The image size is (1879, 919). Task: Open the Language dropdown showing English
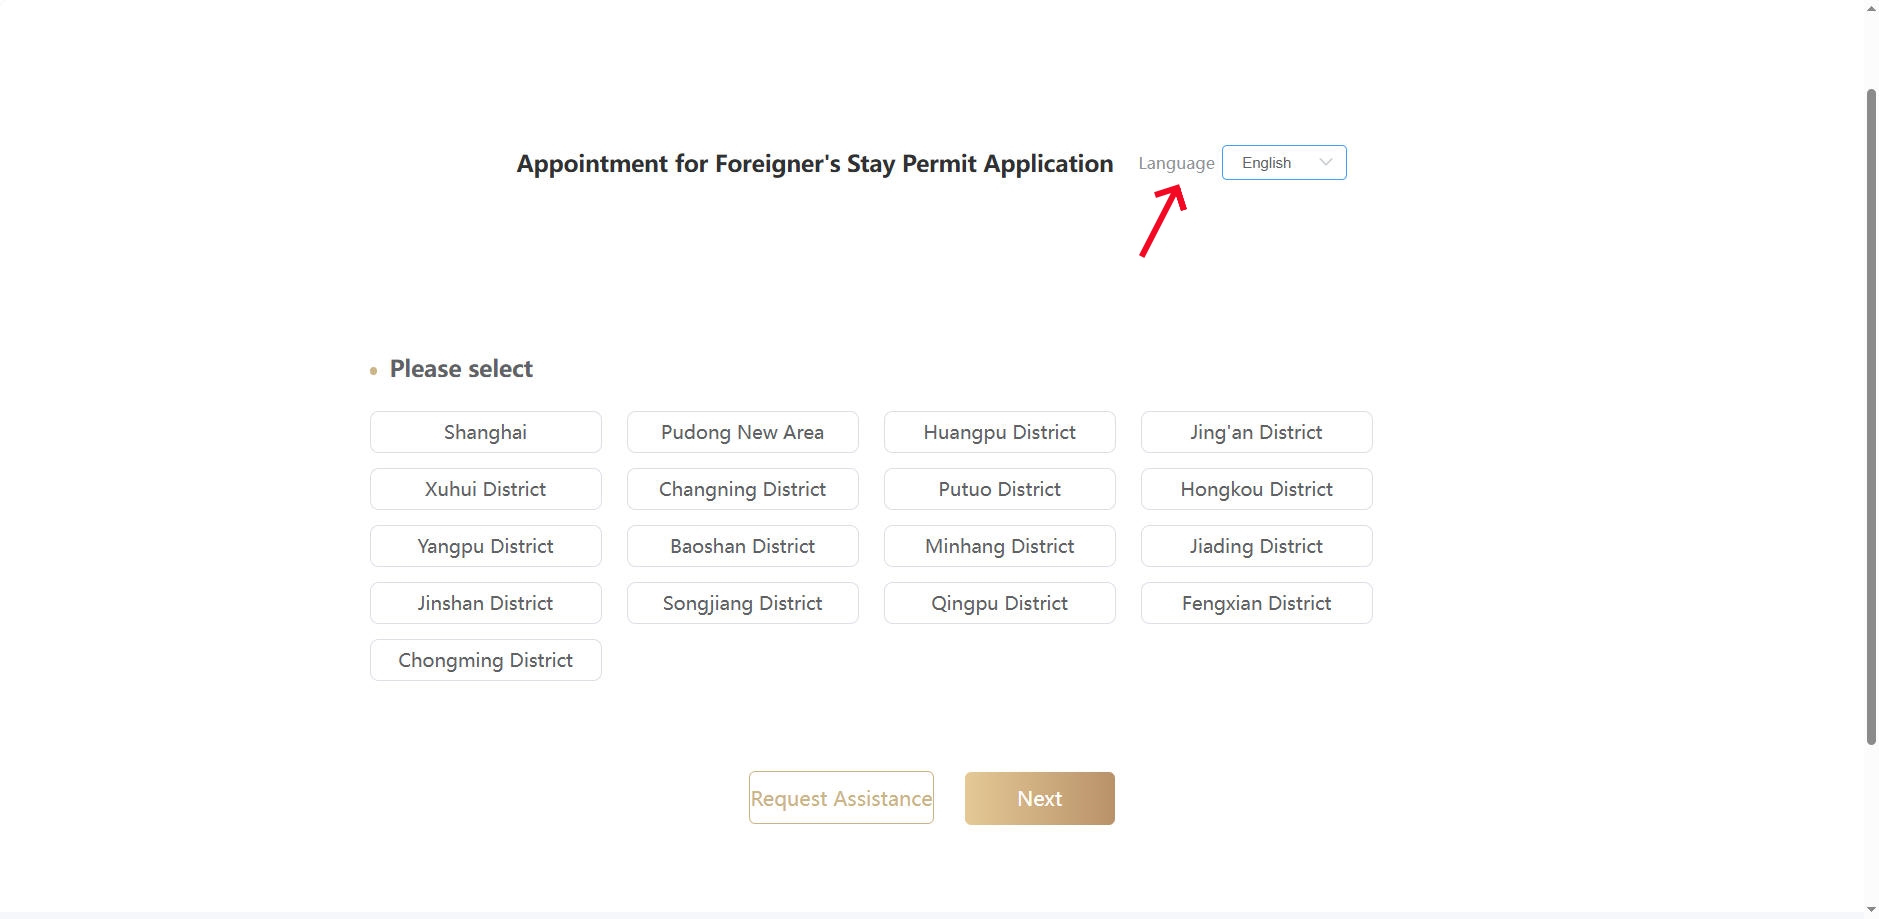pos(1284,163)
